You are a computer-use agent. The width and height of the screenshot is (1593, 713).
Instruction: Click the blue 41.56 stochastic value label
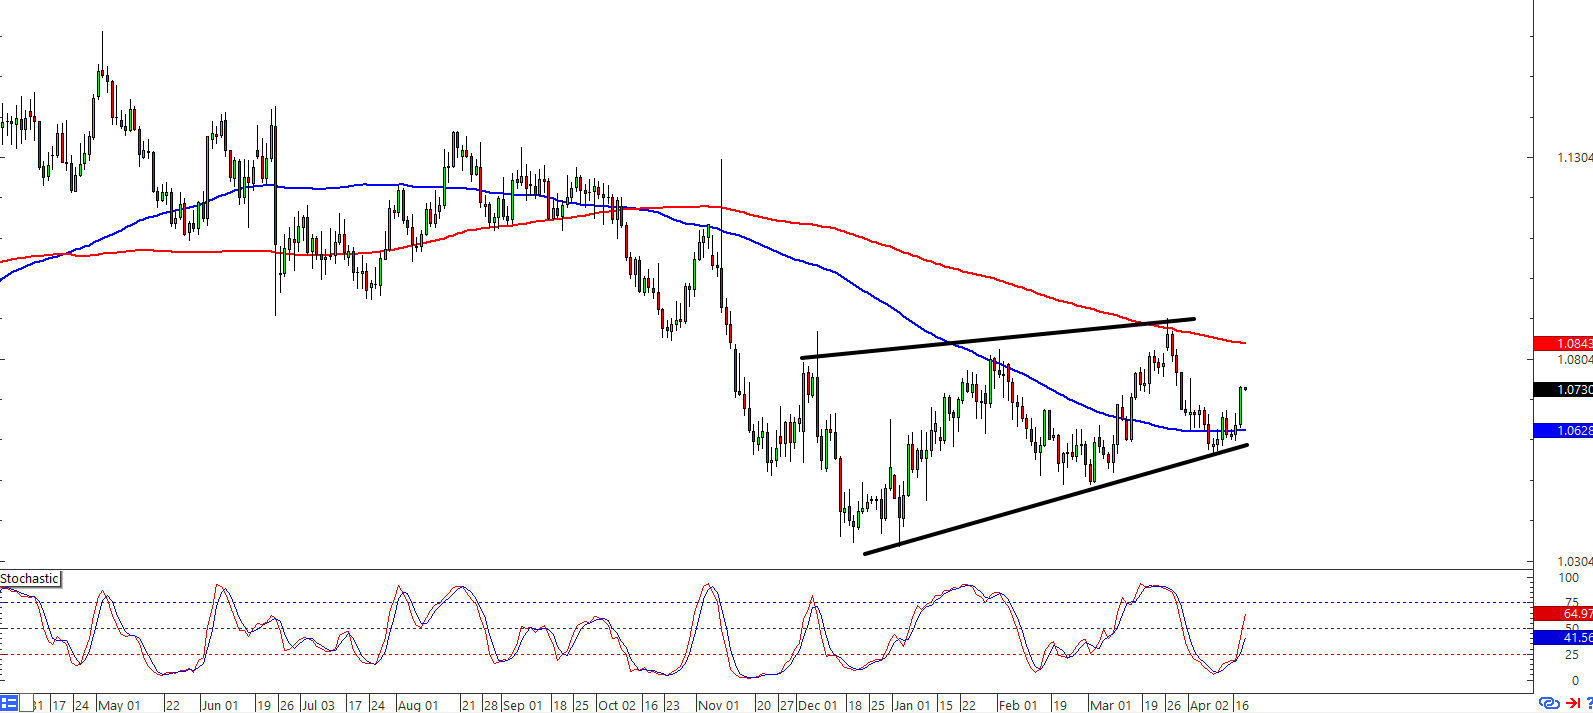(1563, 637)
